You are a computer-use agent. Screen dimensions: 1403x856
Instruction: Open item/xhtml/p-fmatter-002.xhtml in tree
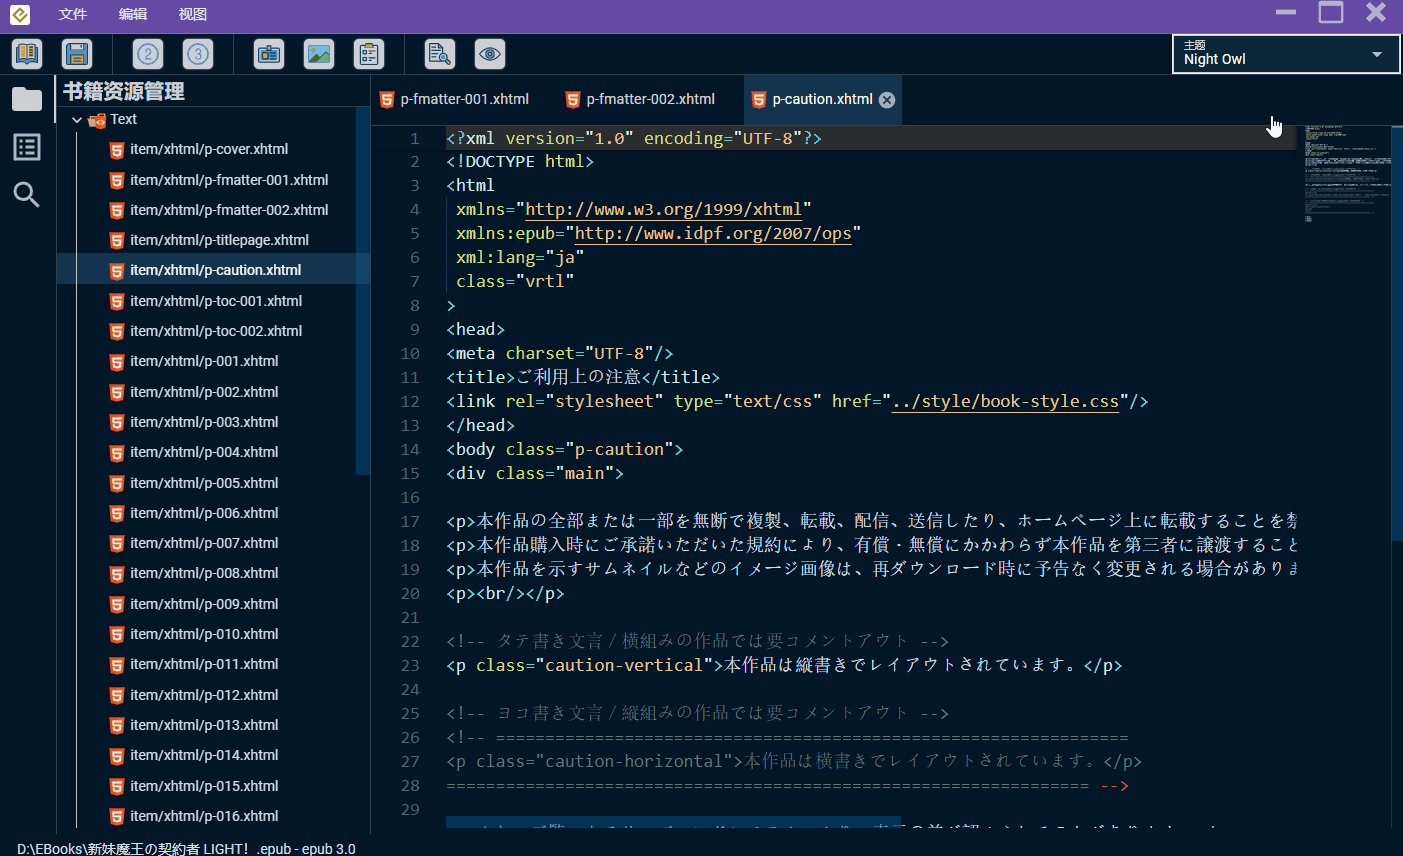coord(229,210)
